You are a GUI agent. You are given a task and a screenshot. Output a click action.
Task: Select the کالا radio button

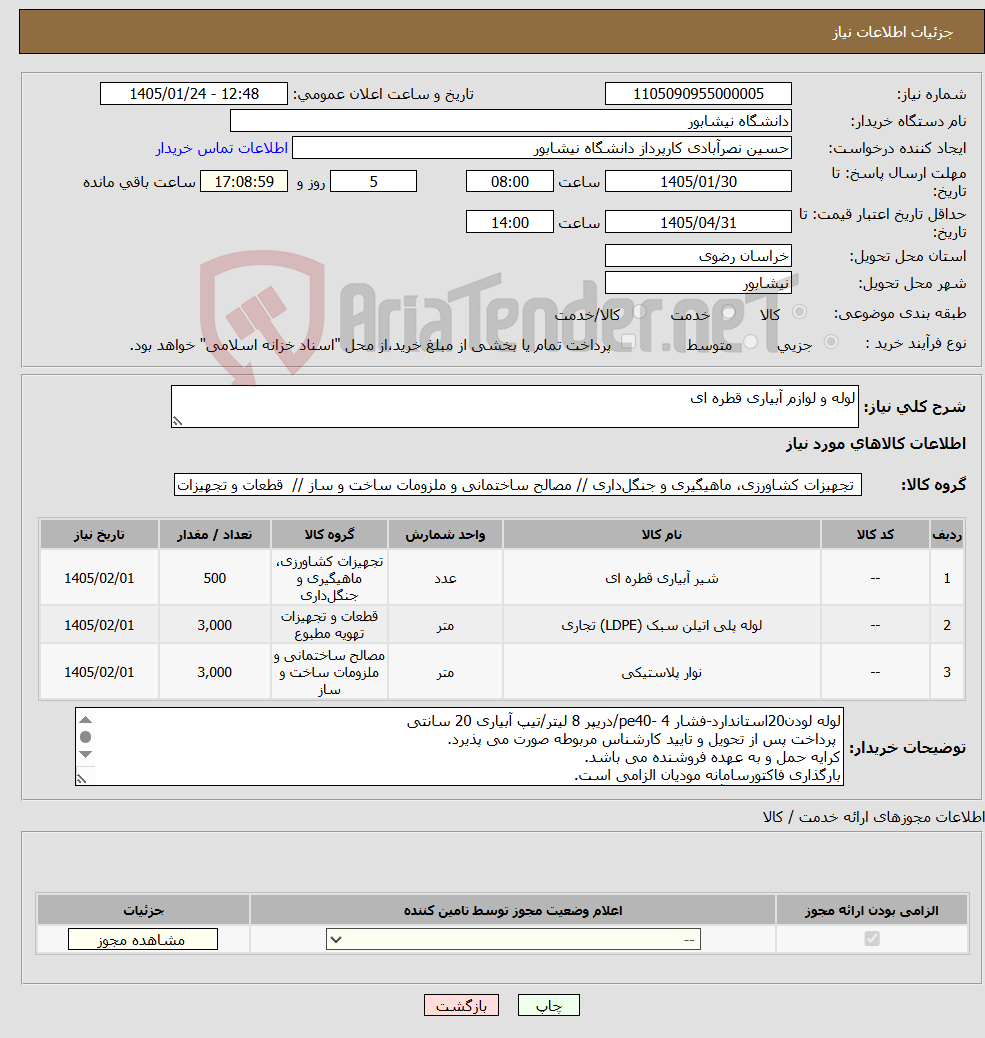click(800, 312)
